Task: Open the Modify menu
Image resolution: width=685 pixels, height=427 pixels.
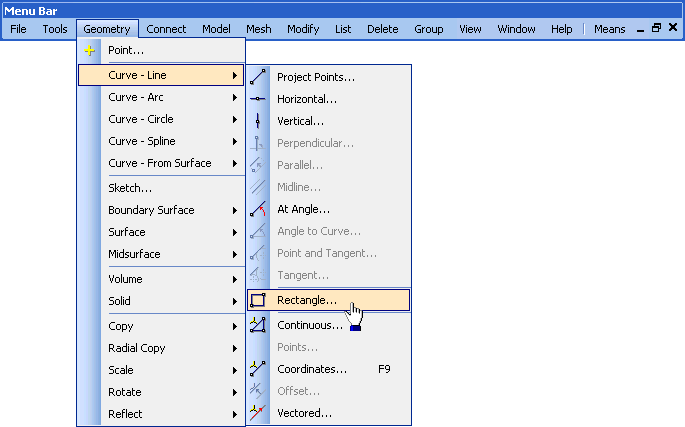Action: [x=303, y=29]
